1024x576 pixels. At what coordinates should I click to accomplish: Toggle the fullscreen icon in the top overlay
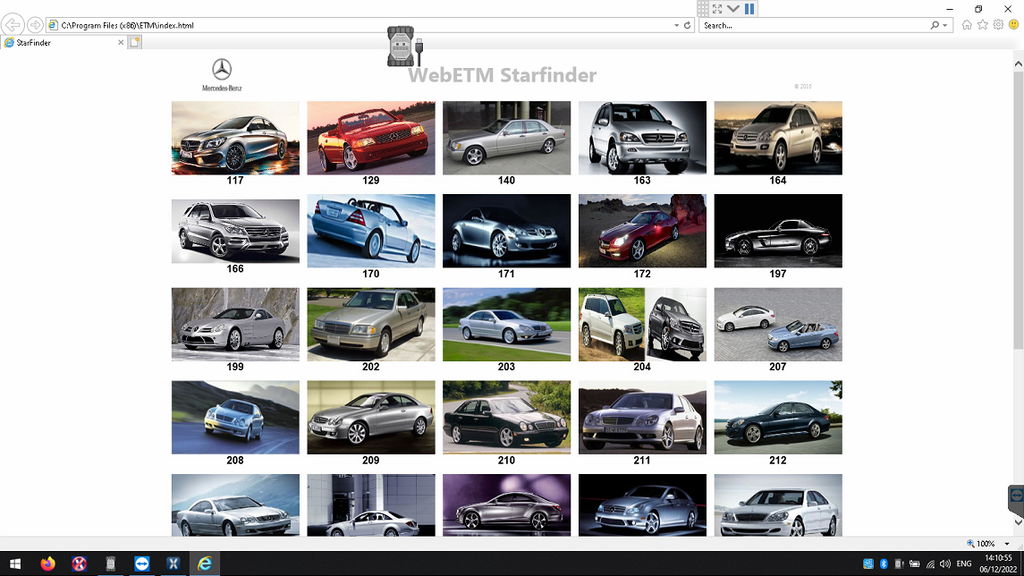(717, 9)
